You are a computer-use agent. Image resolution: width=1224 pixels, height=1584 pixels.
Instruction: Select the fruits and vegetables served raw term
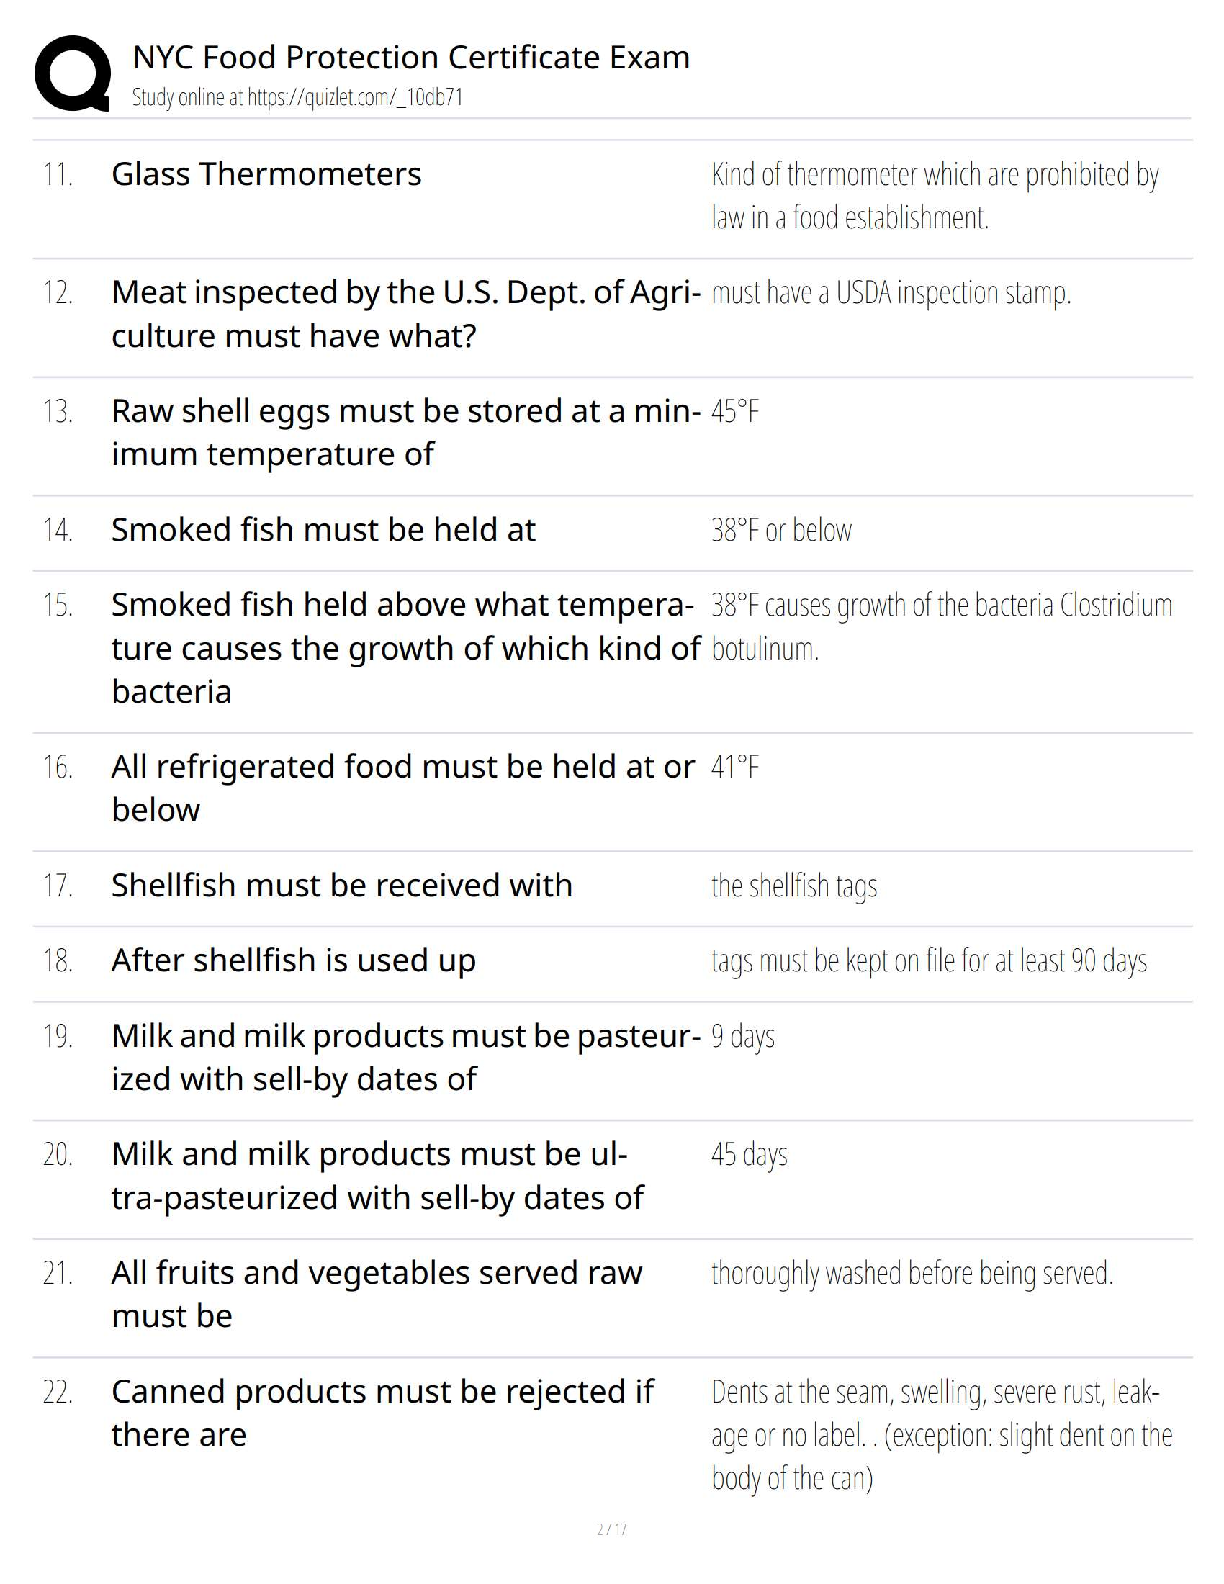tap(377, 1294)
